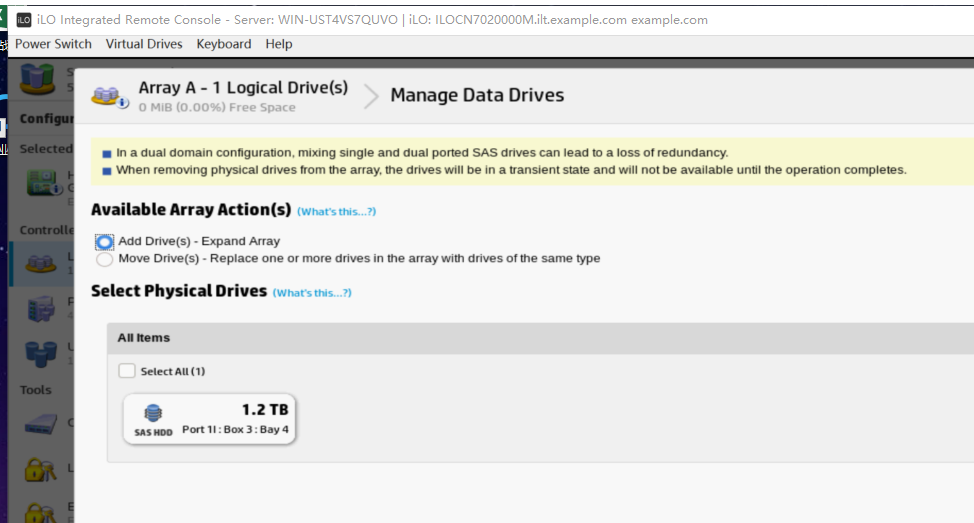
Task: Select the physical drives server icon in sidebar
Action: 41,309
